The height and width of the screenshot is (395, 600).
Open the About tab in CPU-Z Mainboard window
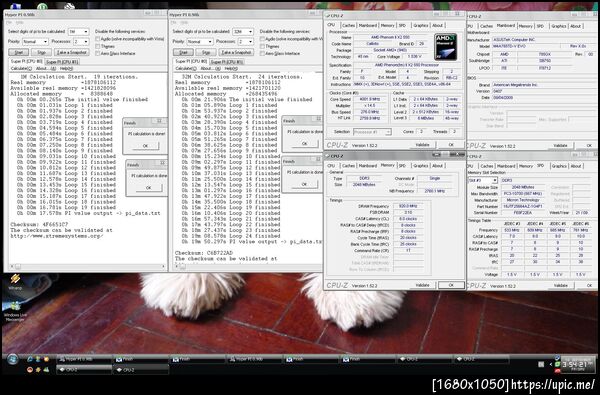576,26
